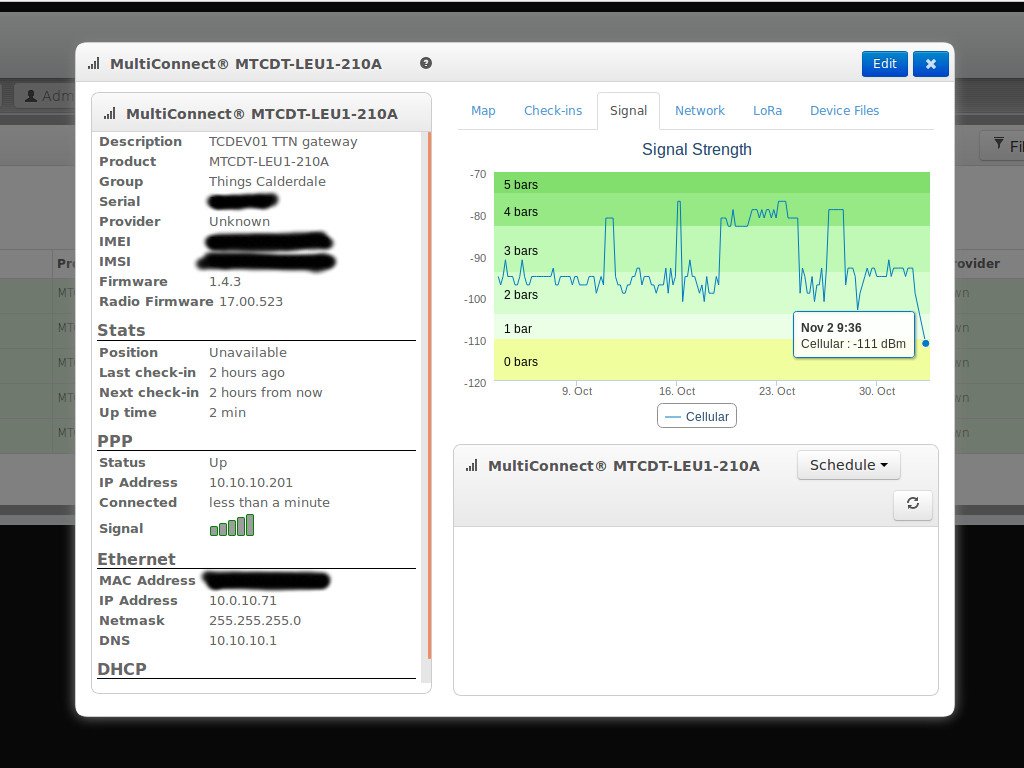
Task: Click Product value 'MTCDT-LEU1-210A'
Action: tap(269, 161)
